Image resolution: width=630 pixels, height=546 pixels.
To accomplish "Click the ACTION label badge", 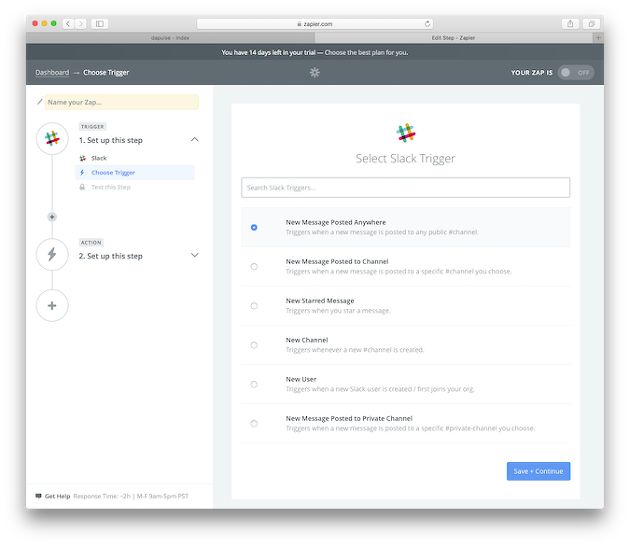I will pos(91,242).
